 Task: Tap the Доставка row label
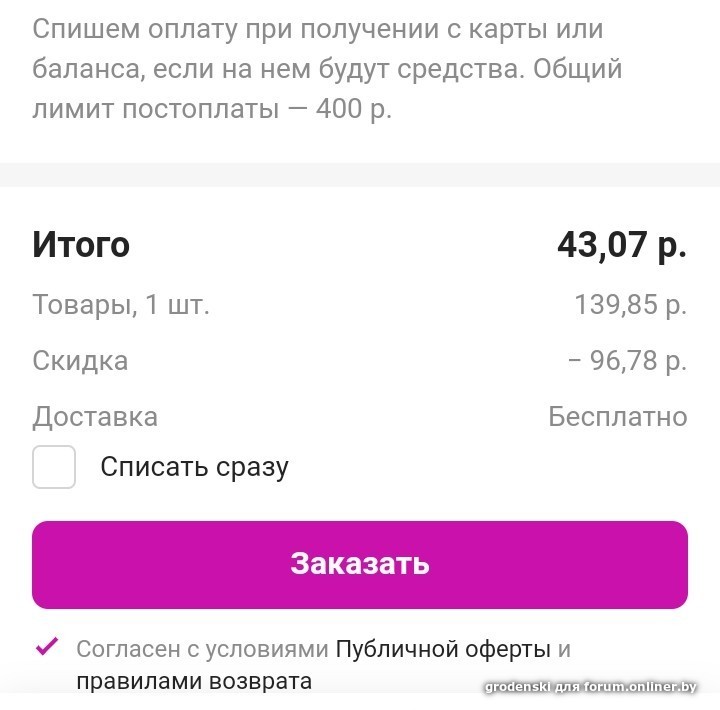click(x=95, y=417)
